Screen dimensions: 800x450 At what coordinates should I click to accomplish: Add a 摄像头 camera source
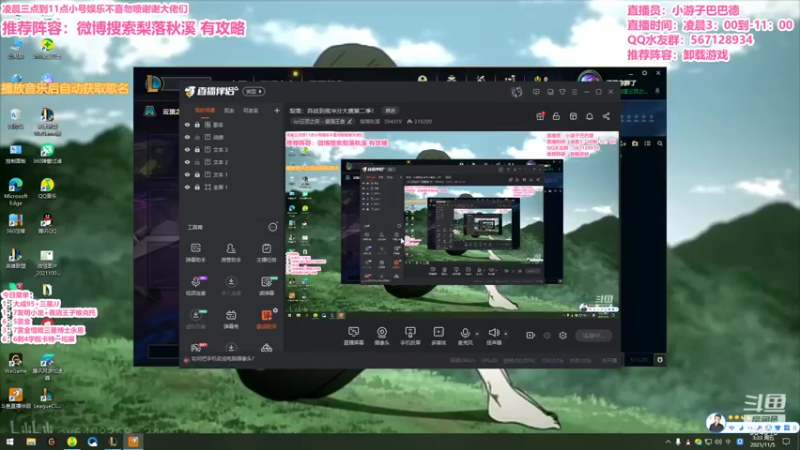[x=382, y=336]
